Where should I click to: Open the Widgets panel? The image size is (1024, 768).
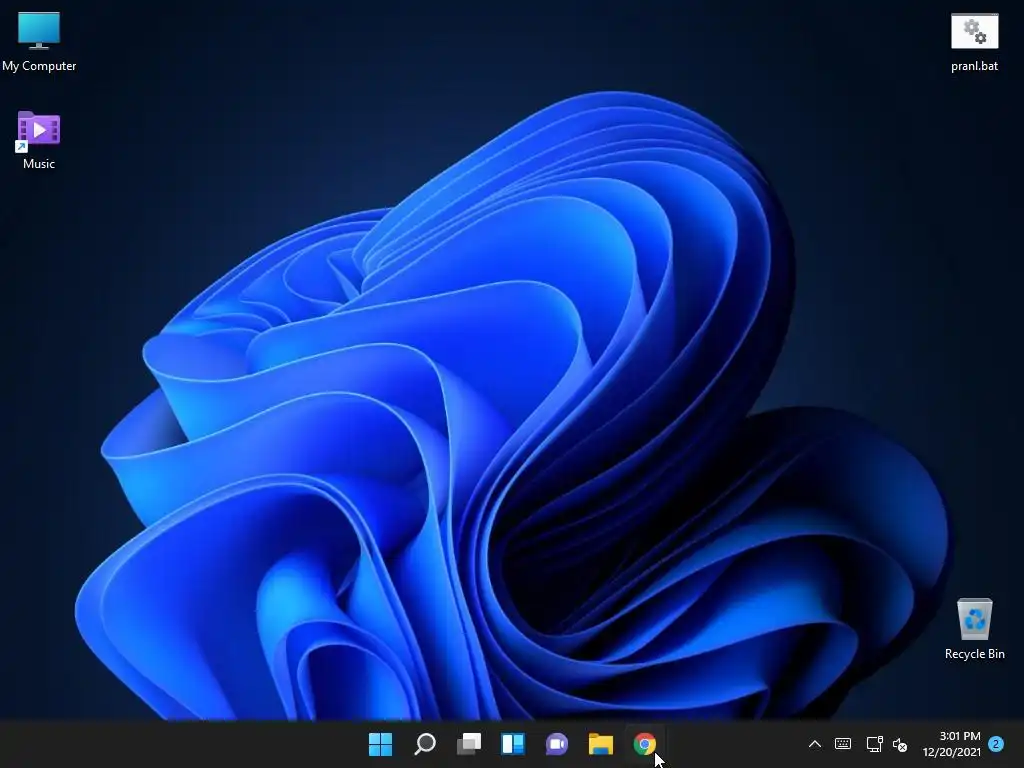click(x=513, y=744)
